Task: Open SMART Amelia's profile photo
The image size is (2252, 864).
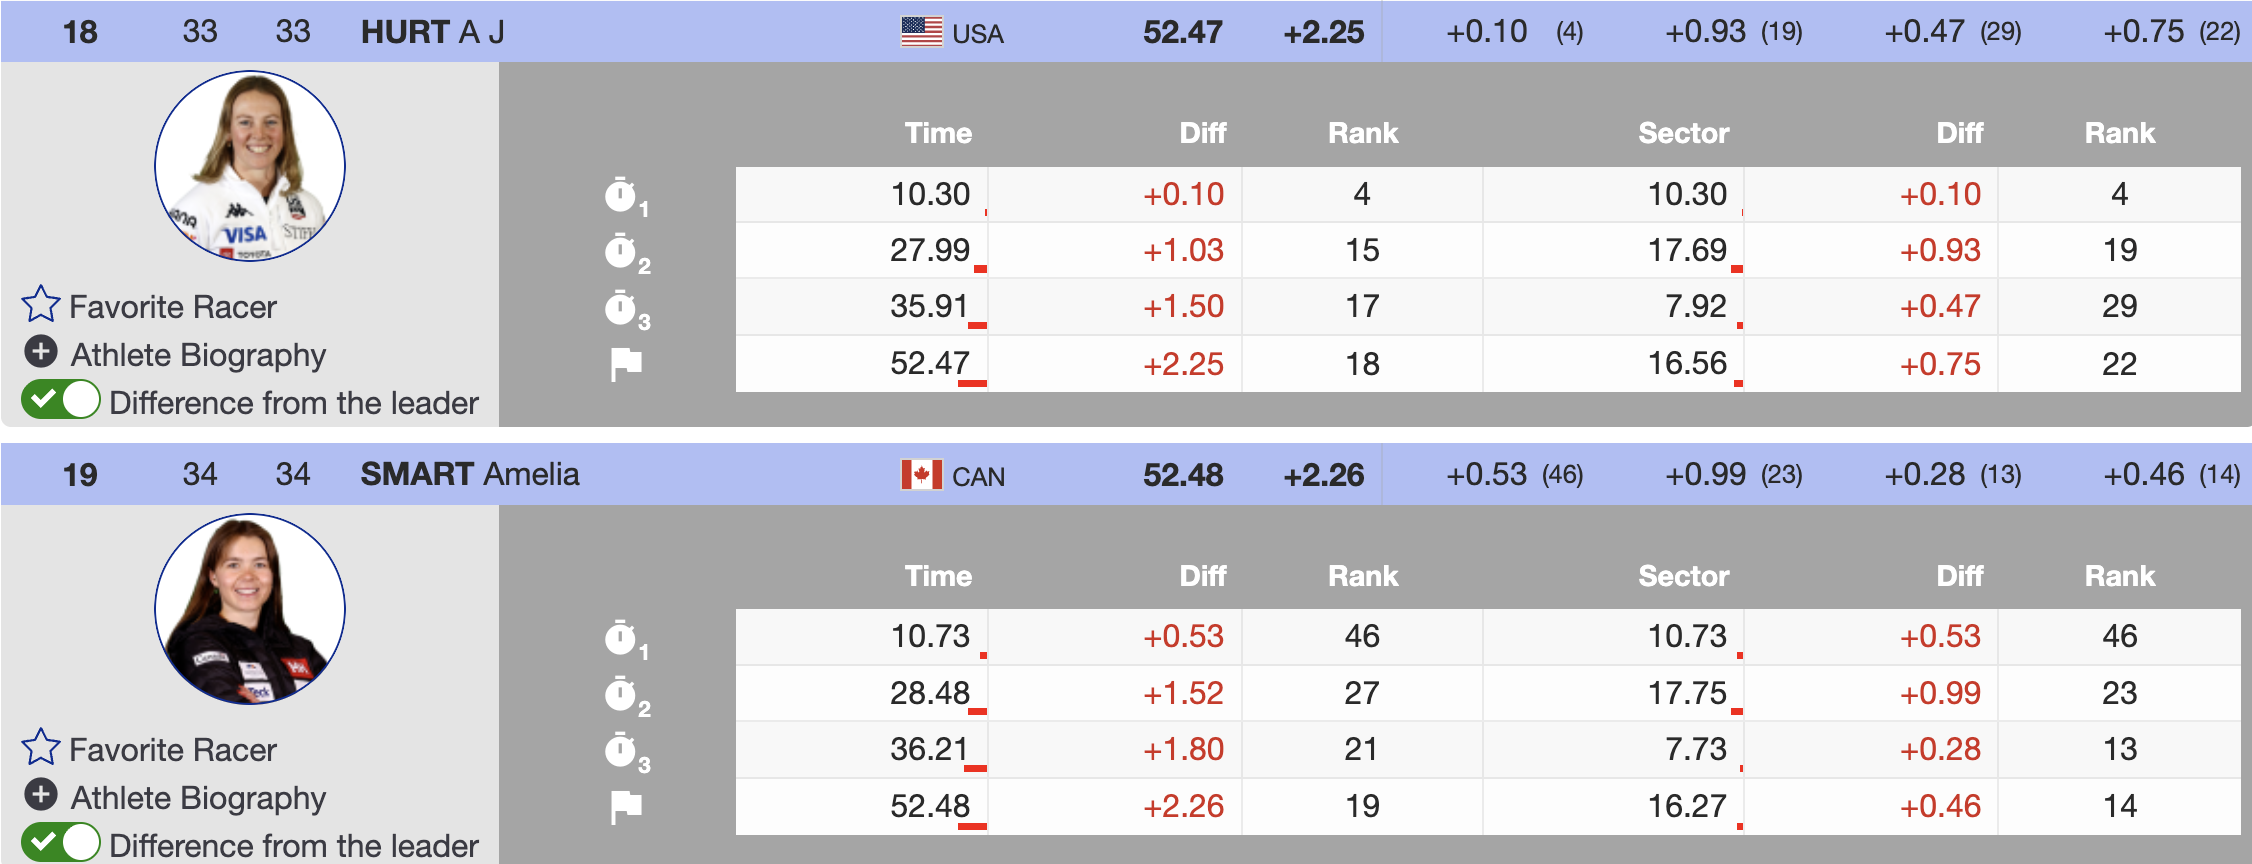Action: click(250, 609)
